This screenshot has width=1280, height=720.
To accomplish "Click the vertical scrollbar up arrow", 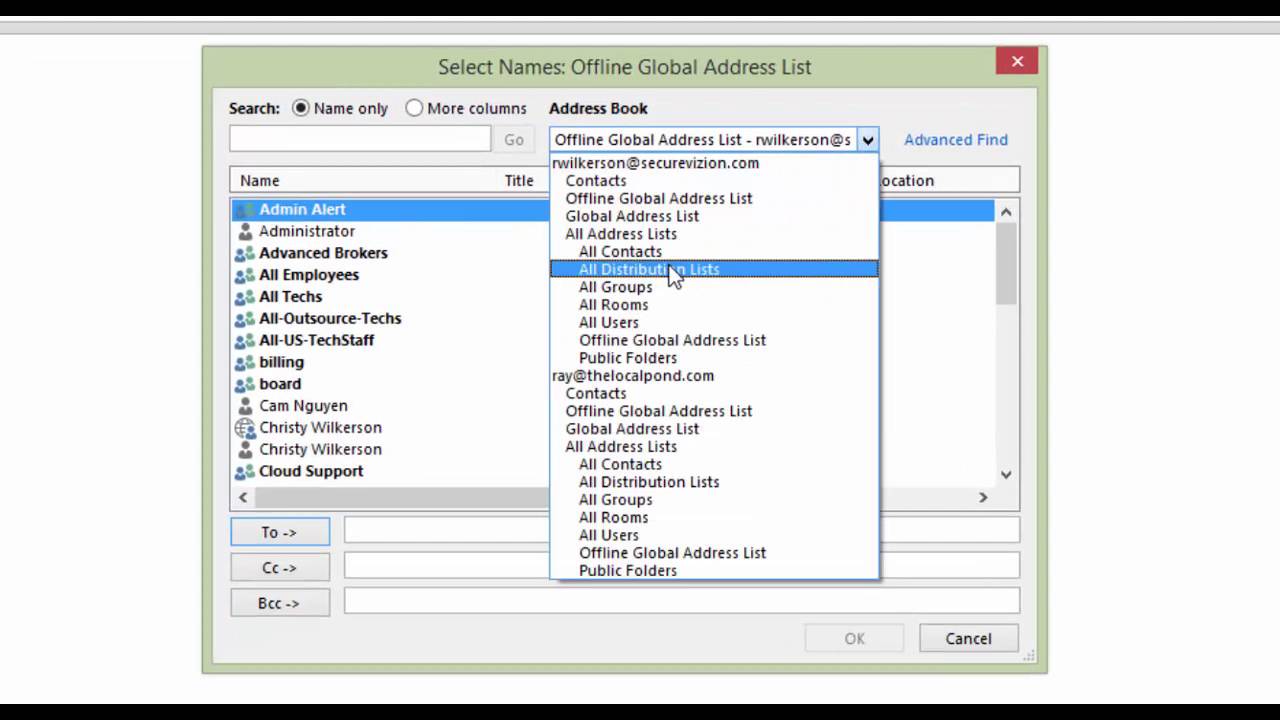I will point(1006,211).
